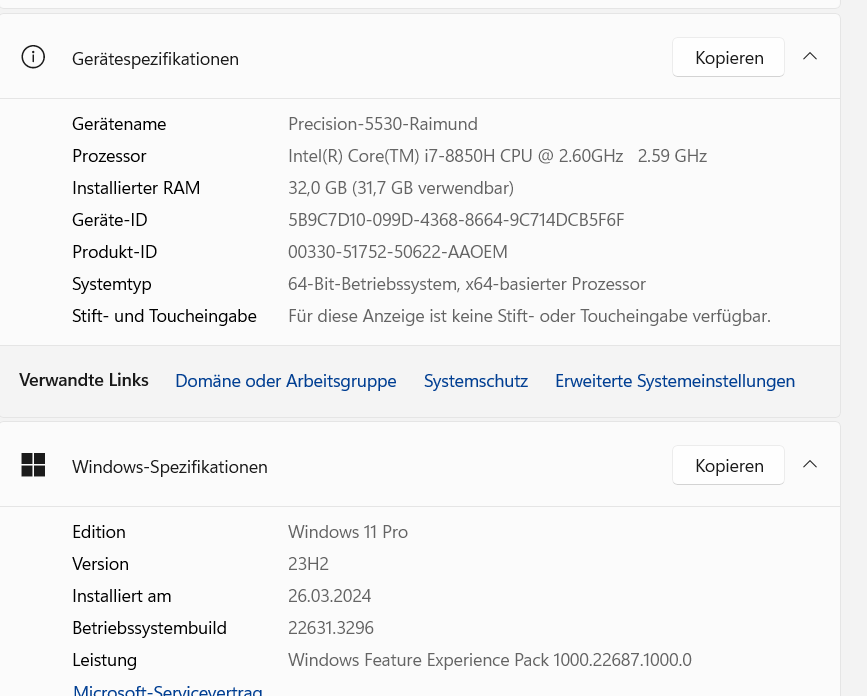
Task: Click the OS build number 22631.3296
Action: [x=330, y=628]
